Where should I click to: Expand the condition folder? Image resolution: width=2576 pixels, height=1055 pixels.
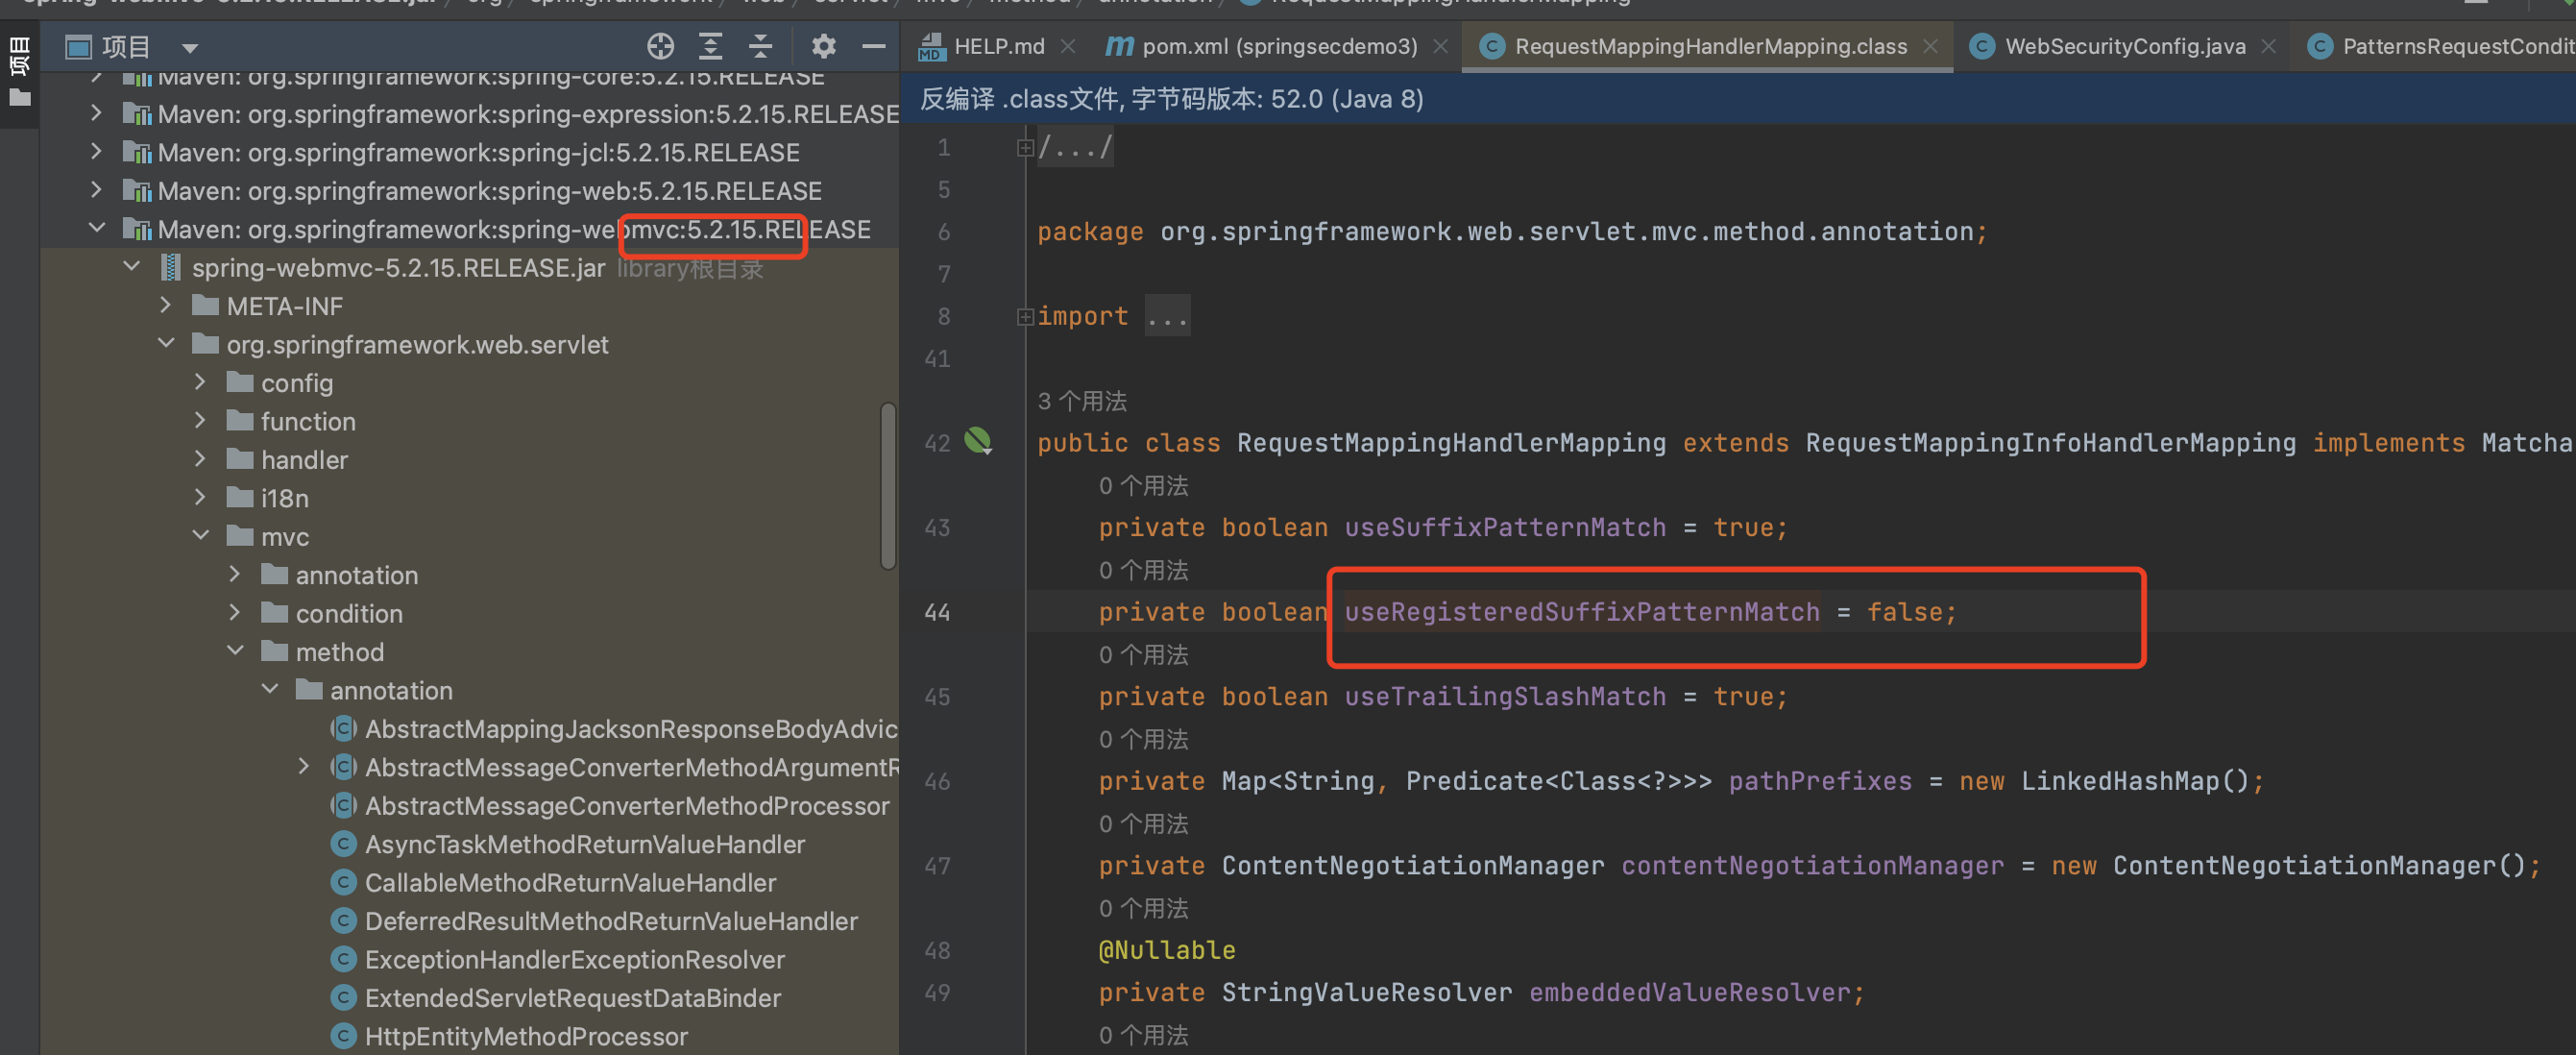pyautogui.click(x=235, y=613)
